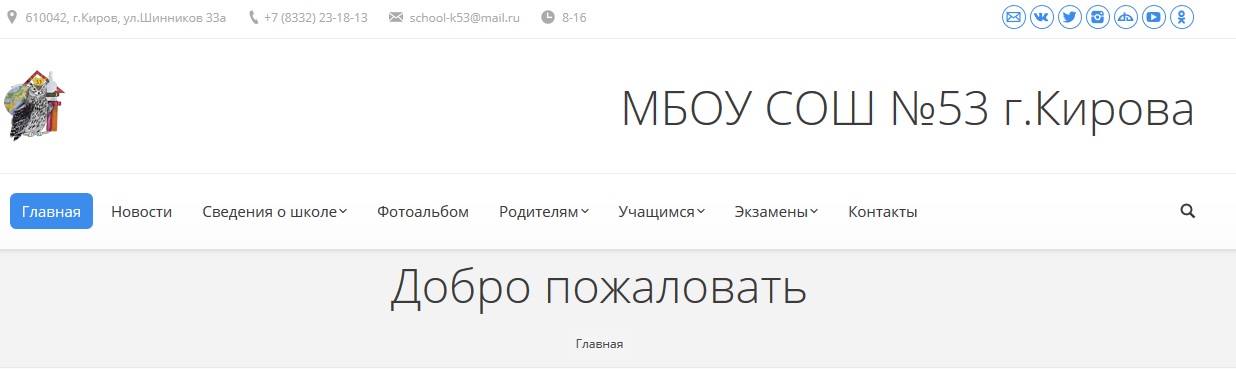Image resolution: width=1236 pixels, height=369 pixels.
Task: Click the МБОУ СОШ №53 г.Кирова title
Action: pyautogui.click(x=908, y=108)
